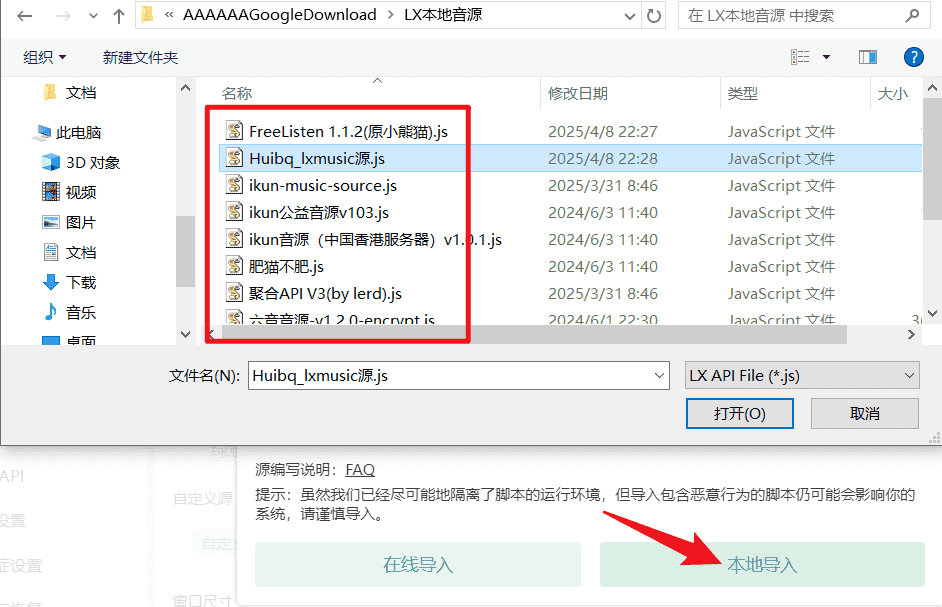The image size is (942, 607).
Task: Expand the address bar history dropdown
Action: (630, 16)
